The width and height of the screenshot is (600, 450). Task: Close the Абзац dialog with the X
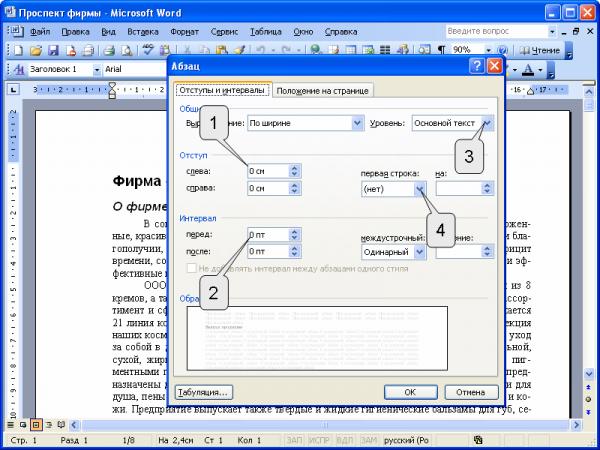[x=494, y=66]
